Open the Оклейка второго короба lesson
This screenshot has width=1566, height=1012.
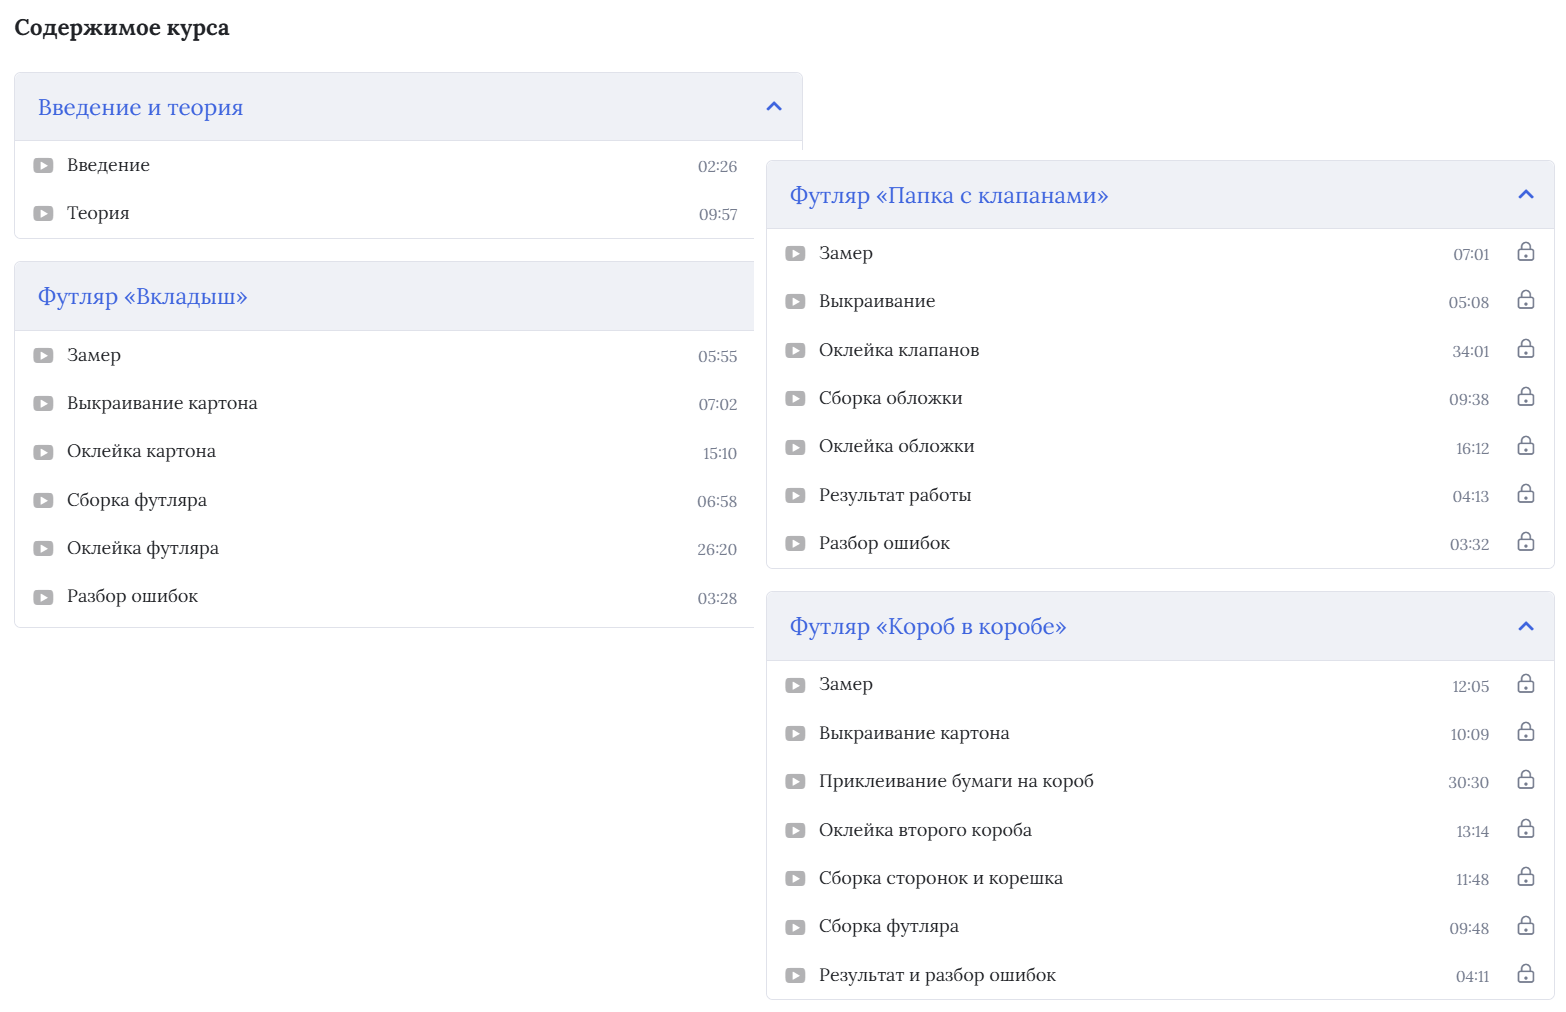click(925, 831)
